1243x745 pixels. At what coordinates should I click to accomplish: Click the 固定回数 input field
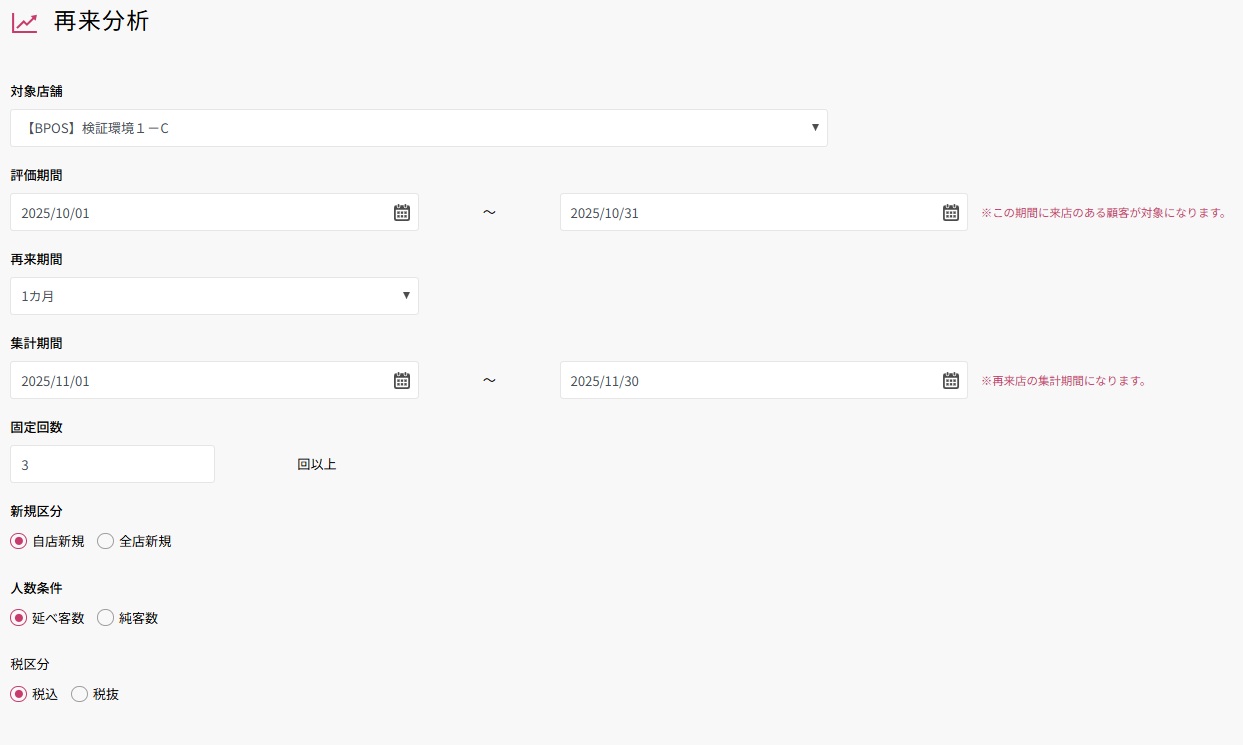pos(112,464)
